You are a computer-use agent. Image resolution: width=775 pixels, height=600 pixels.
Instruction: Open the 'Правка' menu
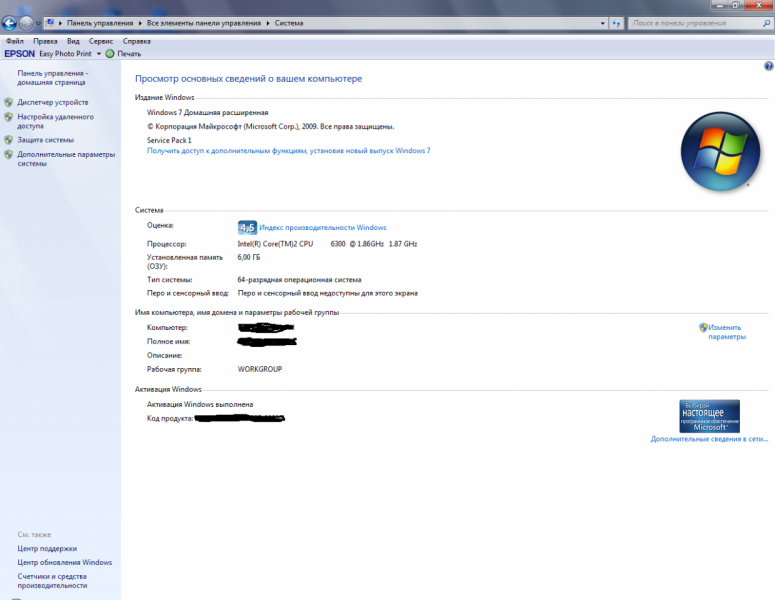tap(45, 41)
